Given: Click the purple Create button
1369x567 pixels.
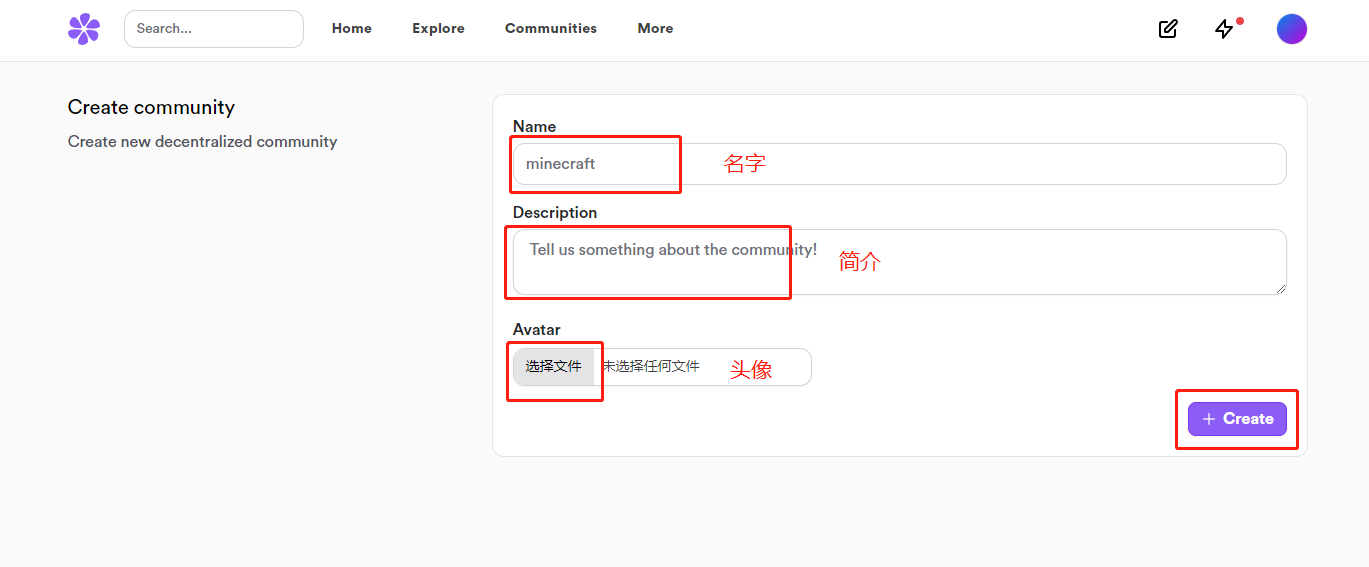Looking at the screenshot, I should point(1237,419).
